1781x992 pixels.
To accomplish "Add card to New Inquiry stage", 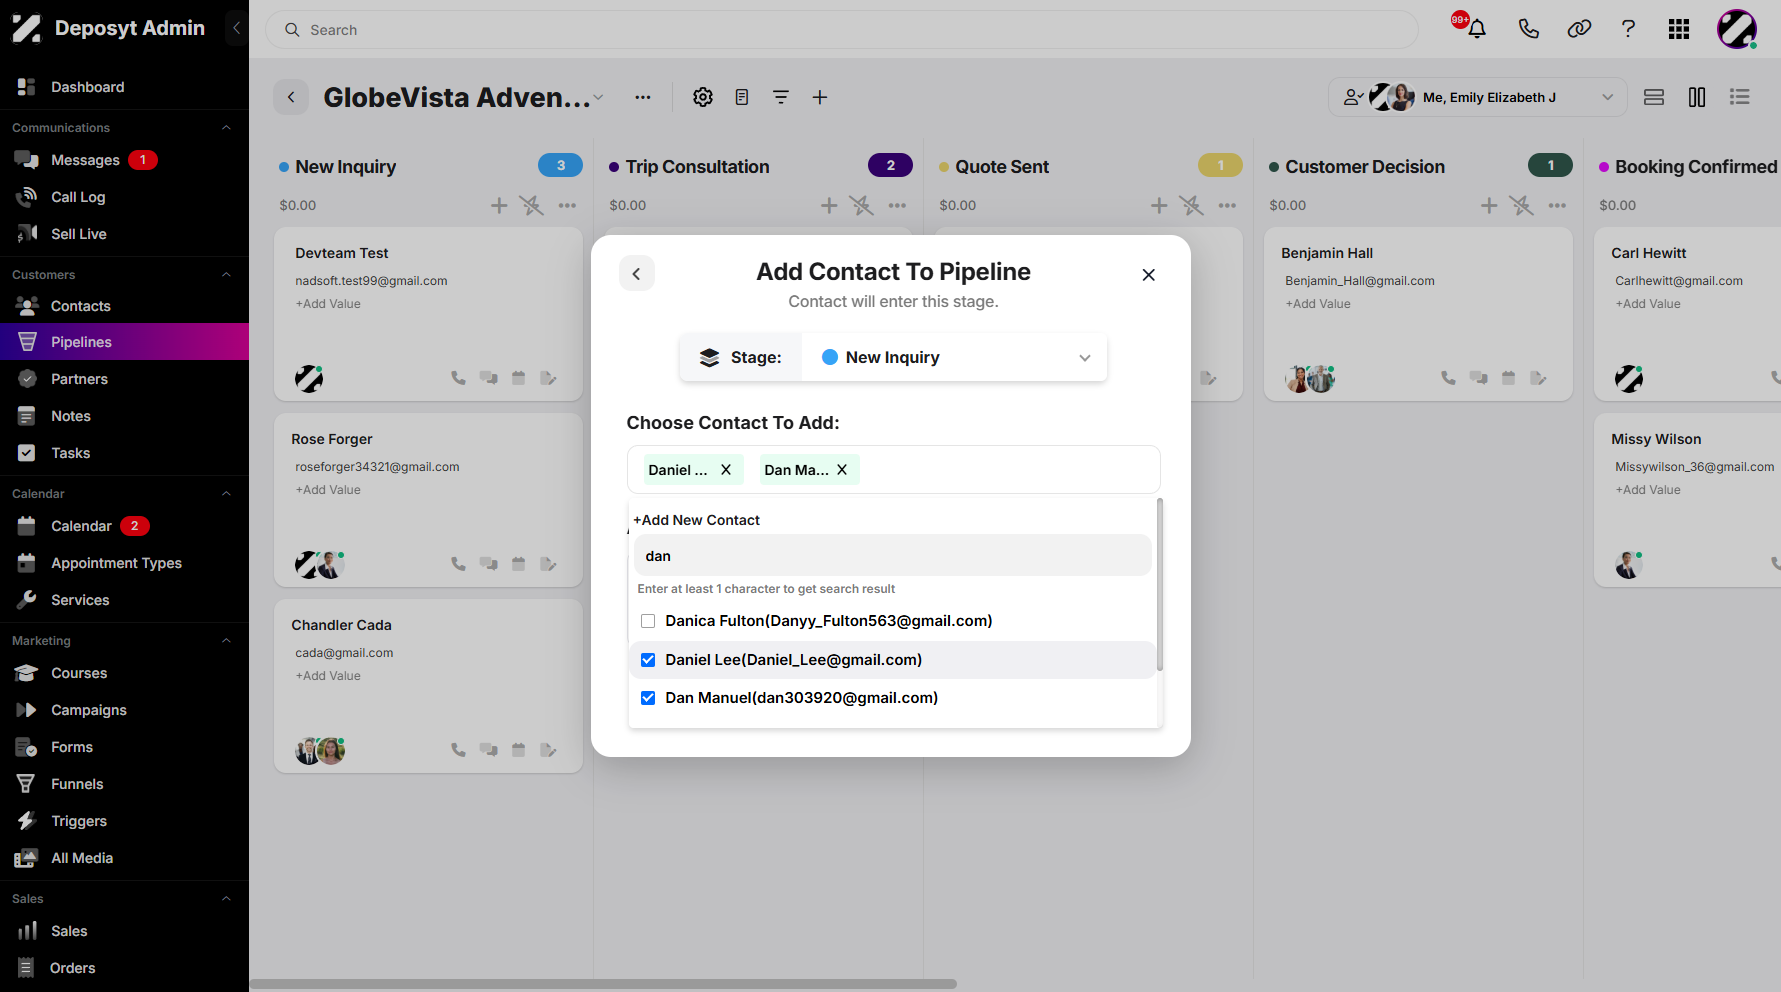I will click(x=499, y=205).
